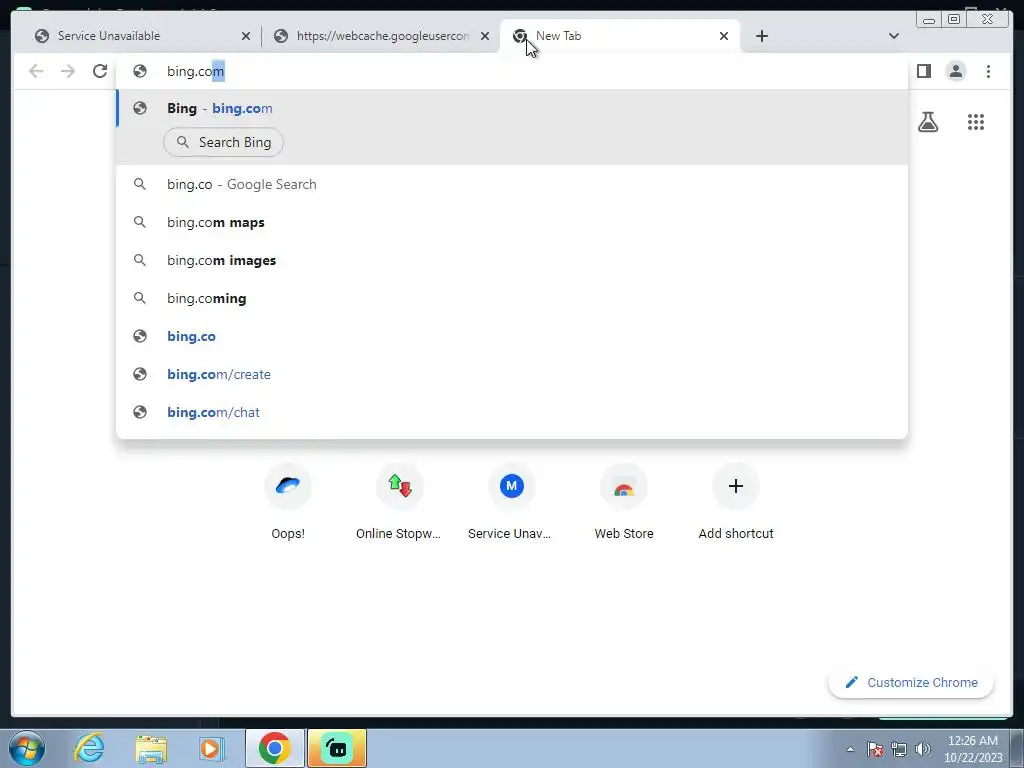The width and height of the screenshot is (1024, 768).
Task: Choose the bing.com images suggestion
Action: 512,260
